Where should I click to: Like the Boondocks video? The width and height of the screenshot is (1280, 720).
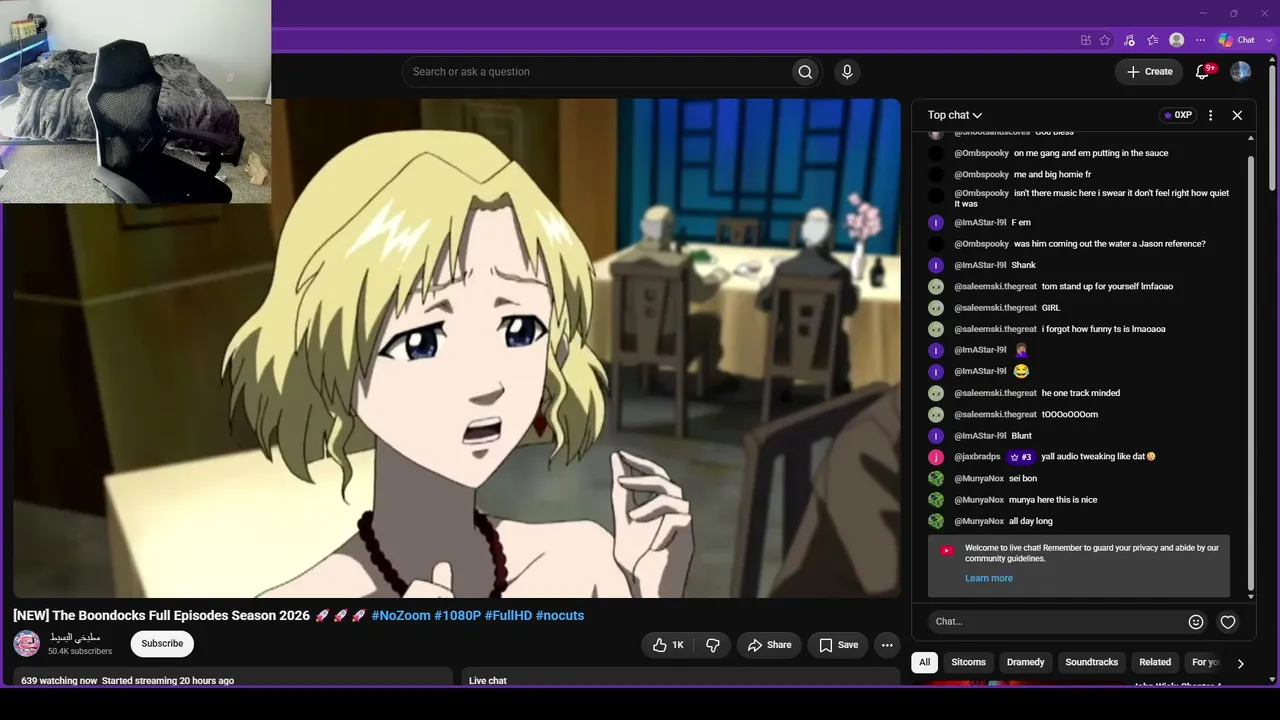(x=668, y=645)
